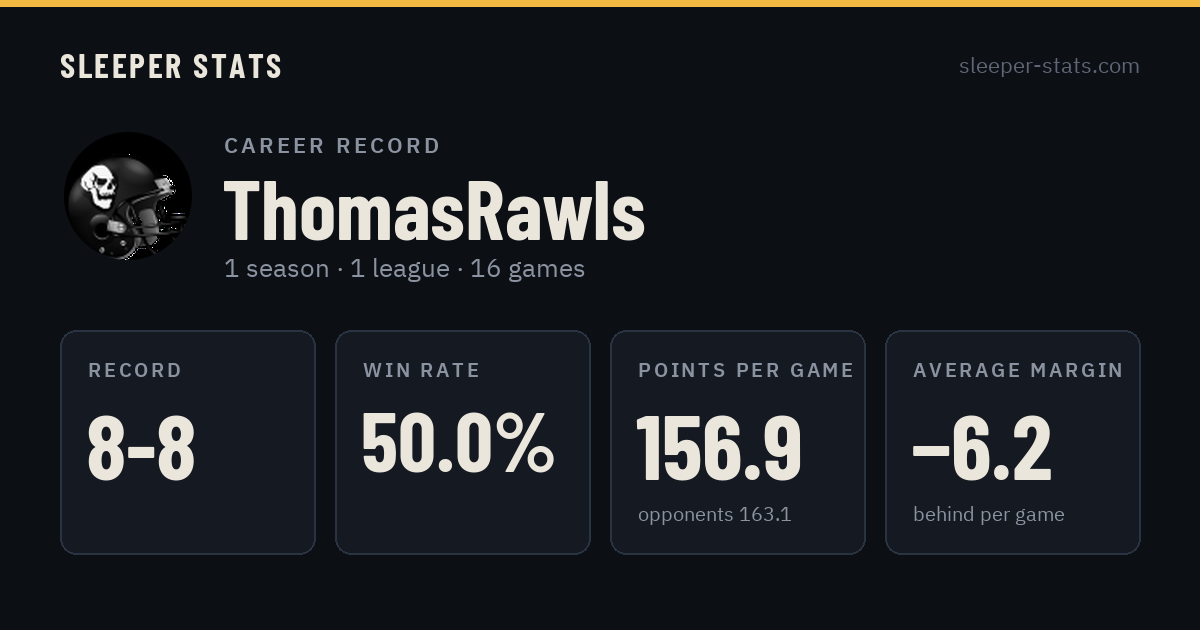
Task: Open the Record stat card
Action: 188,442
